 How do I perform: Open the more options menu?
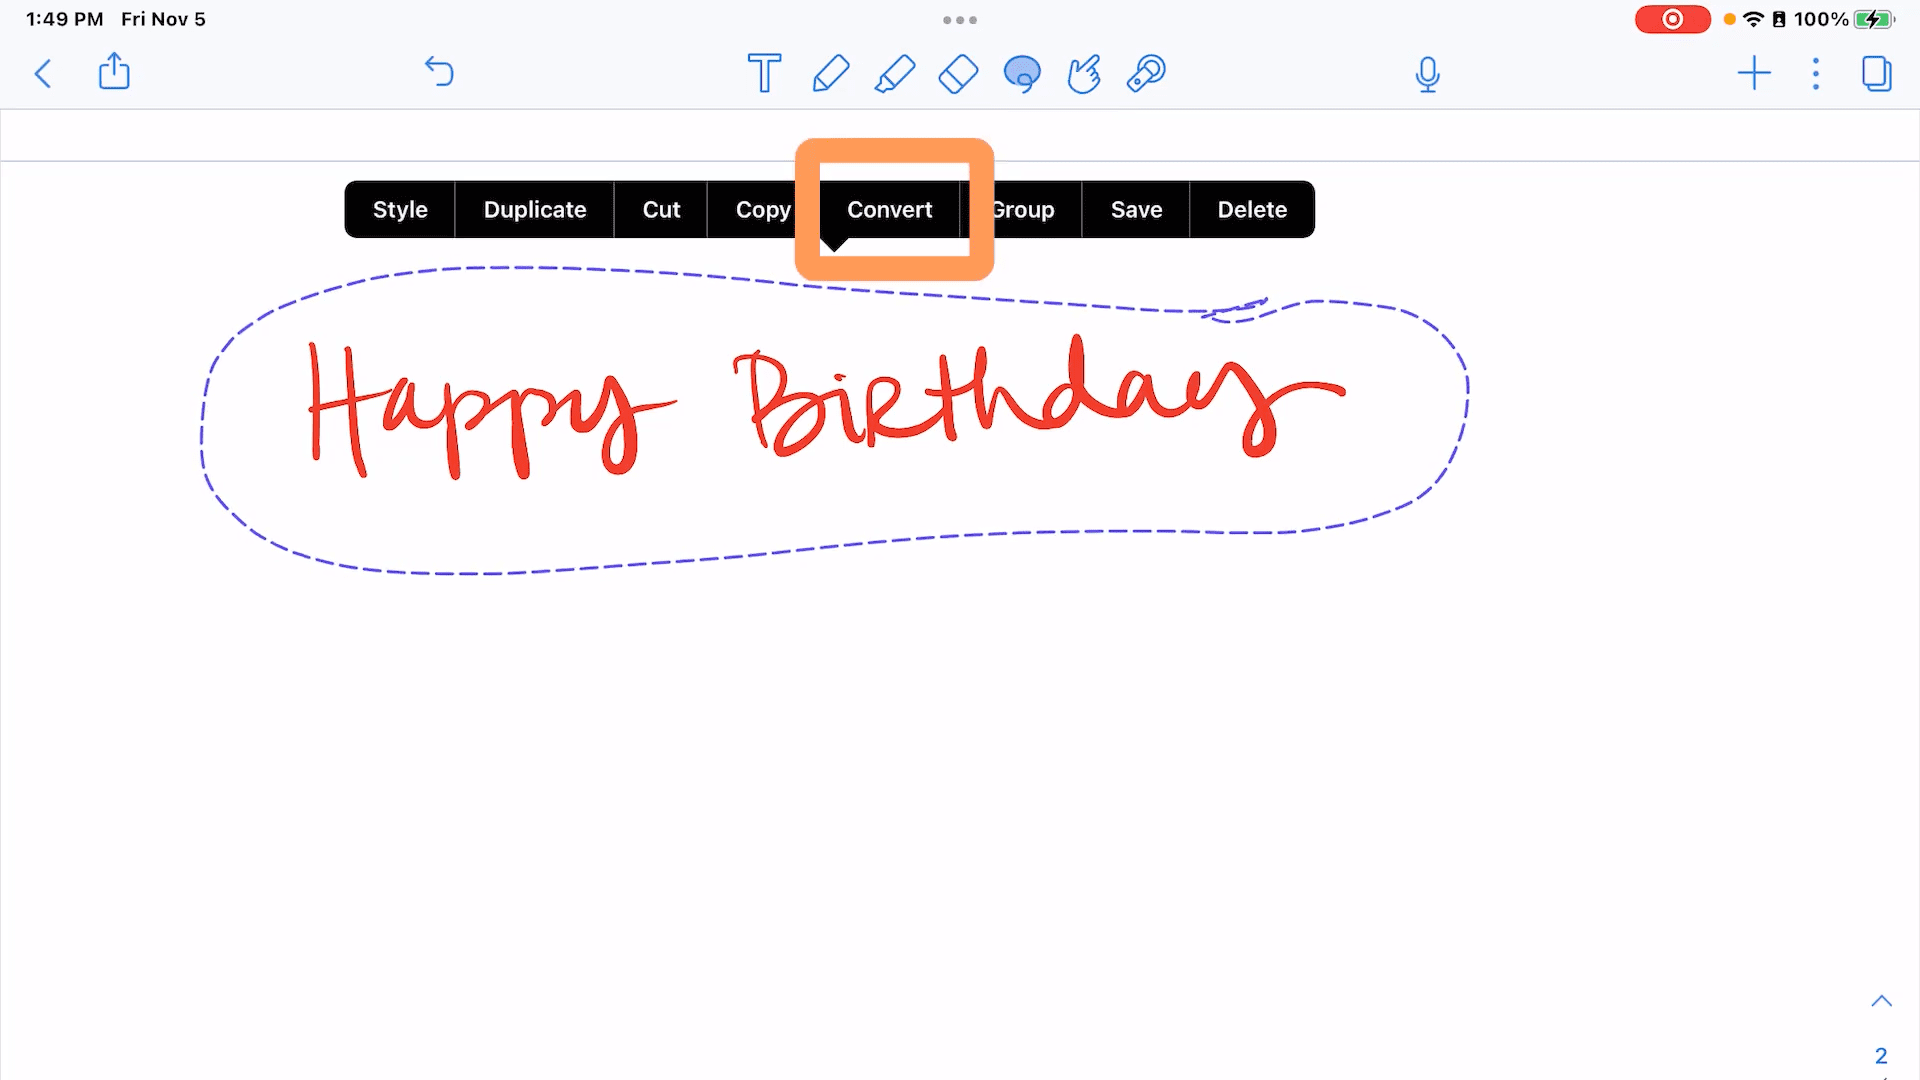(x=1816, y=73)
